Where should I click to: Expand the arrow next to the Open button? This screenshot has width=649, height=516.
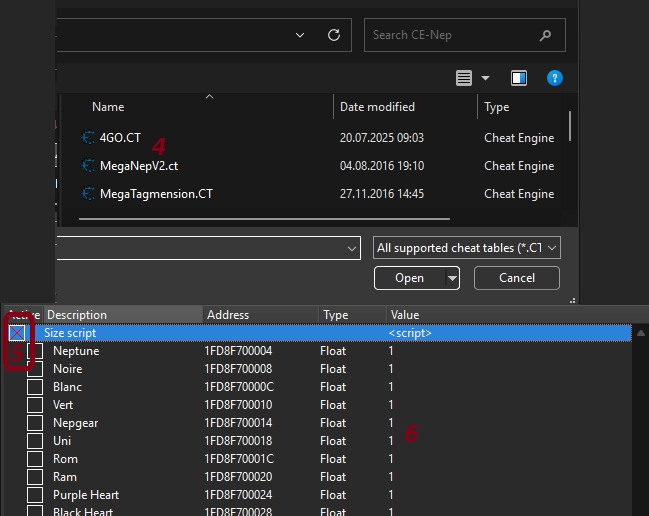point(452,278)
